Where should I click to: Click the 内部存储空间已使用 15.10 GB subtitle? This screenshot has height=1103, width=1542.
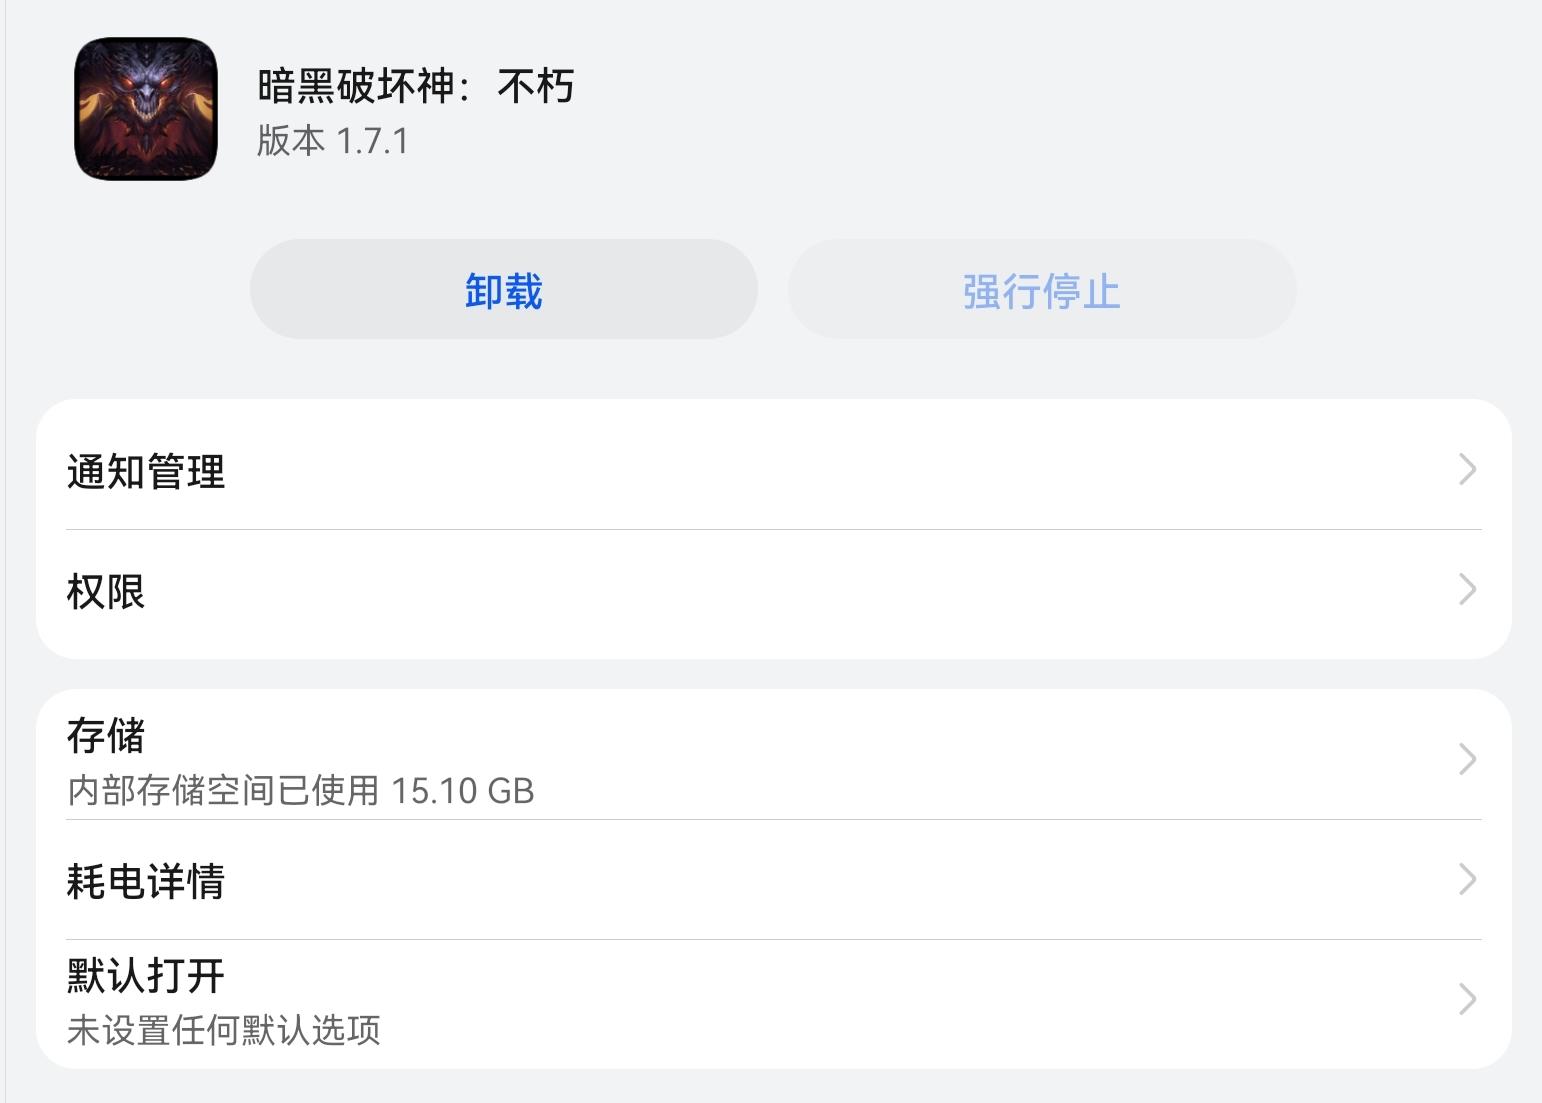[x=301, y=791]
